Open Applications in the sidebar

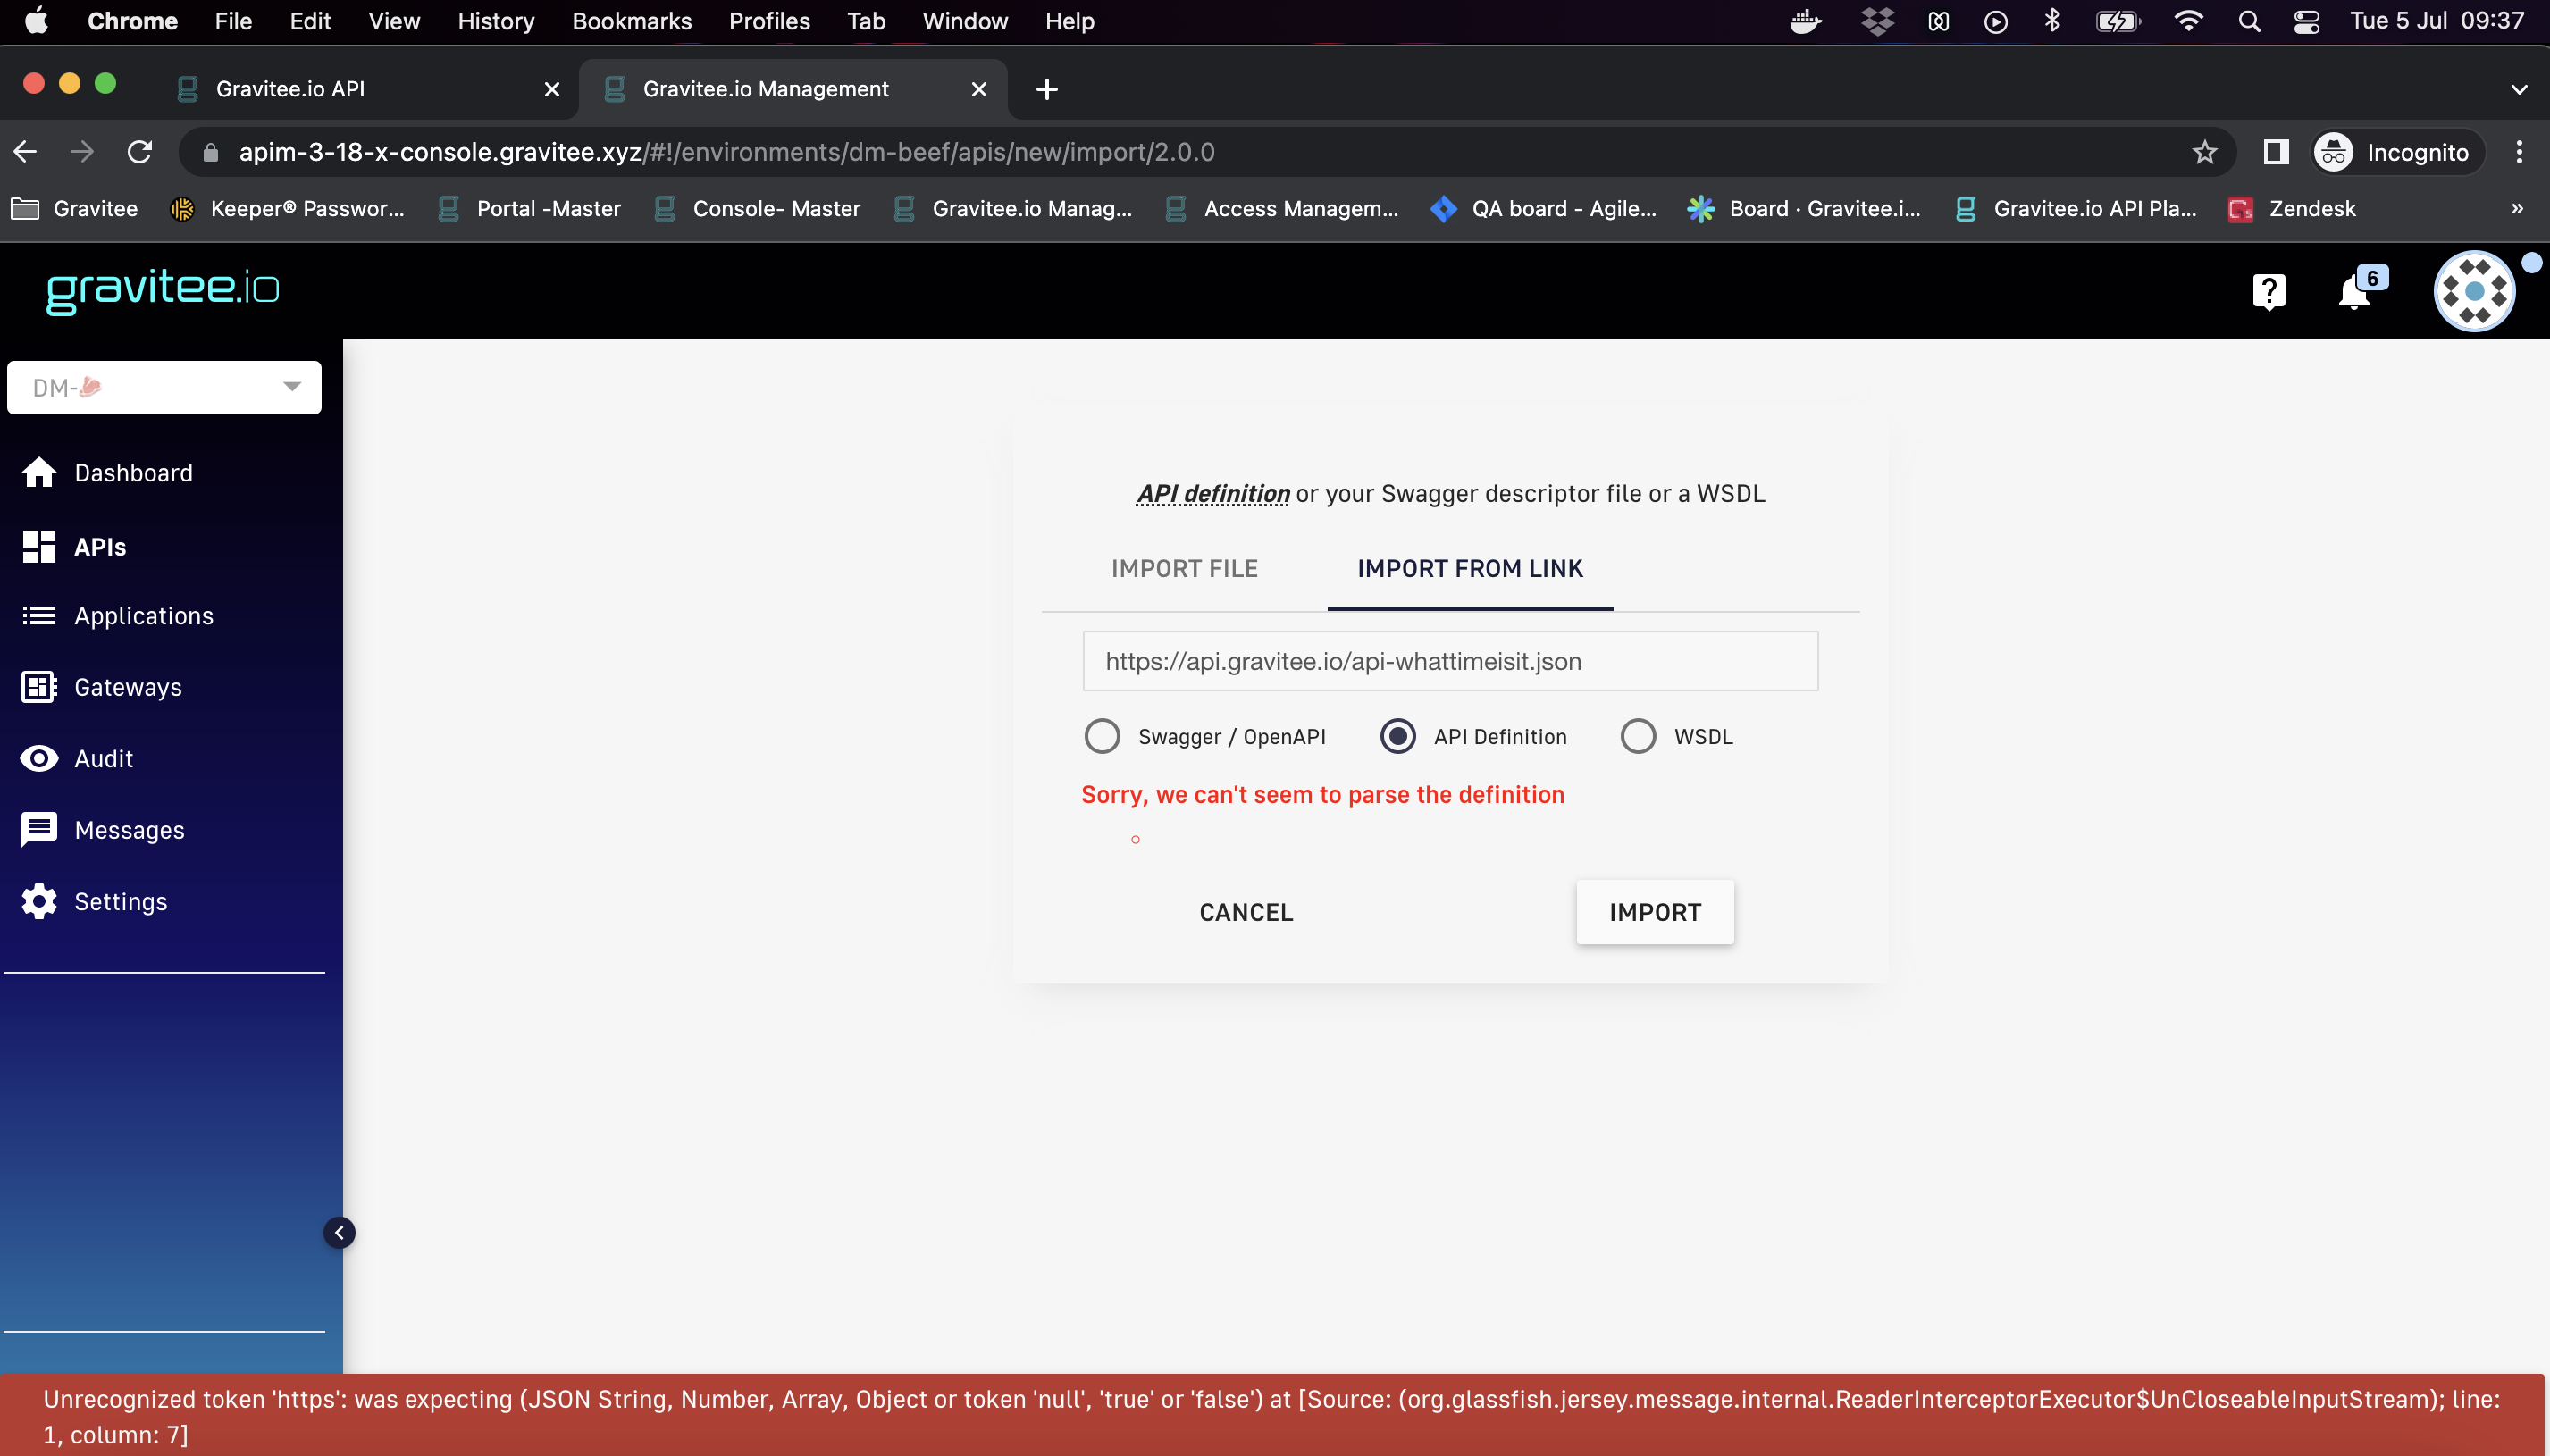click(x=143, y=616)
